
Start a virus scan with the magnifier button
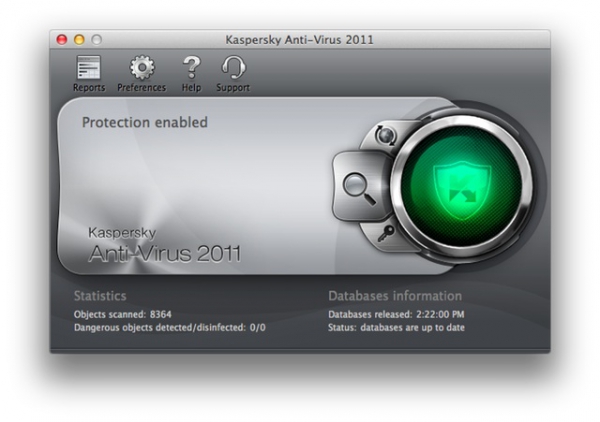[x=359, y=188]
